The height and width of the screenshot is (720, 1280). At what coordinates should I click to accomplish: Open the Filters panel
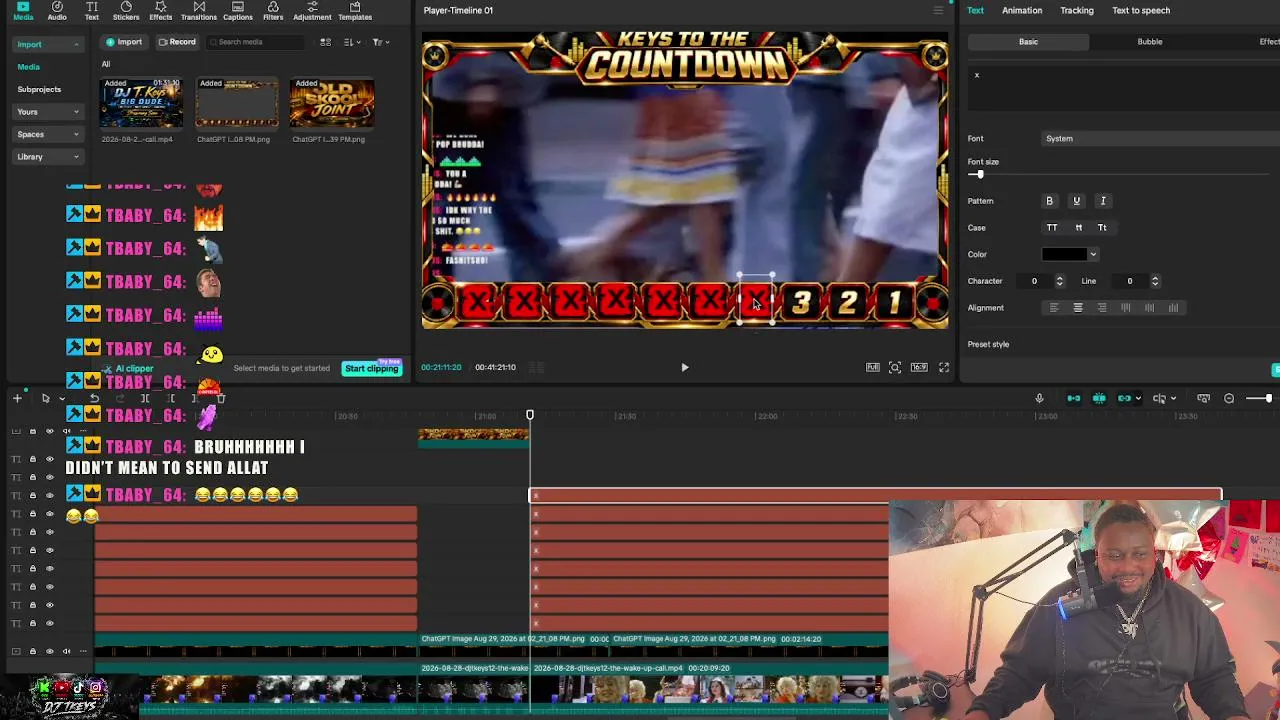pyautogui.click(x=273, y=11)
